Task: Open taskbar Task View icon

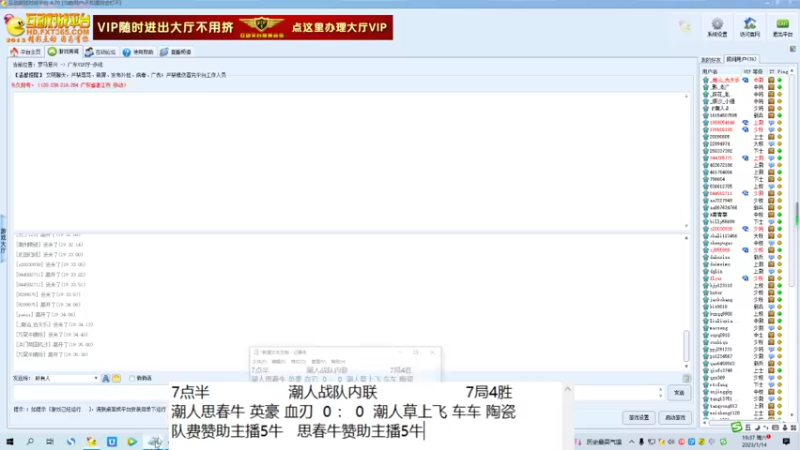Action: [50, 441]
